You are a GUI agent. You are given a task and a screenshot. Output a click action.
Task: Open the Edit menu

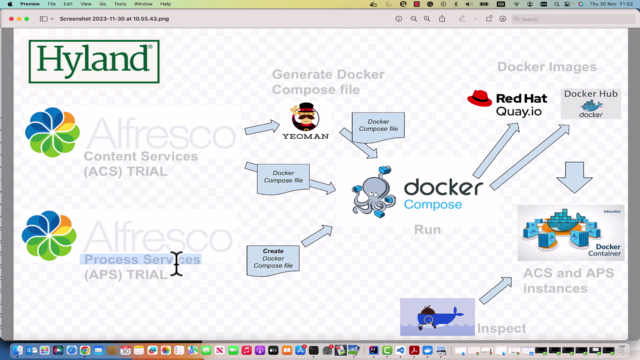click(68, 4)
